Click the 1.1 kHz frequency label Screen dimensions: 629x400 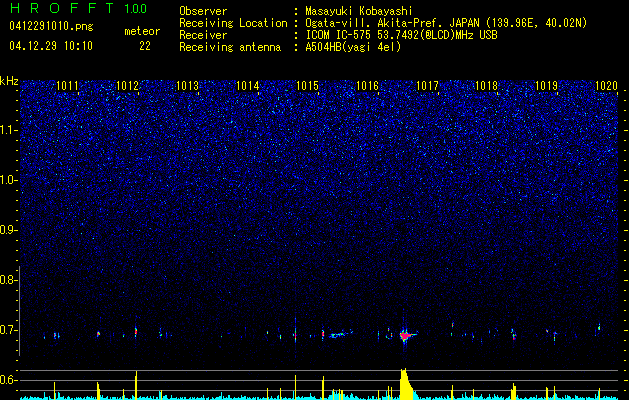8,130
